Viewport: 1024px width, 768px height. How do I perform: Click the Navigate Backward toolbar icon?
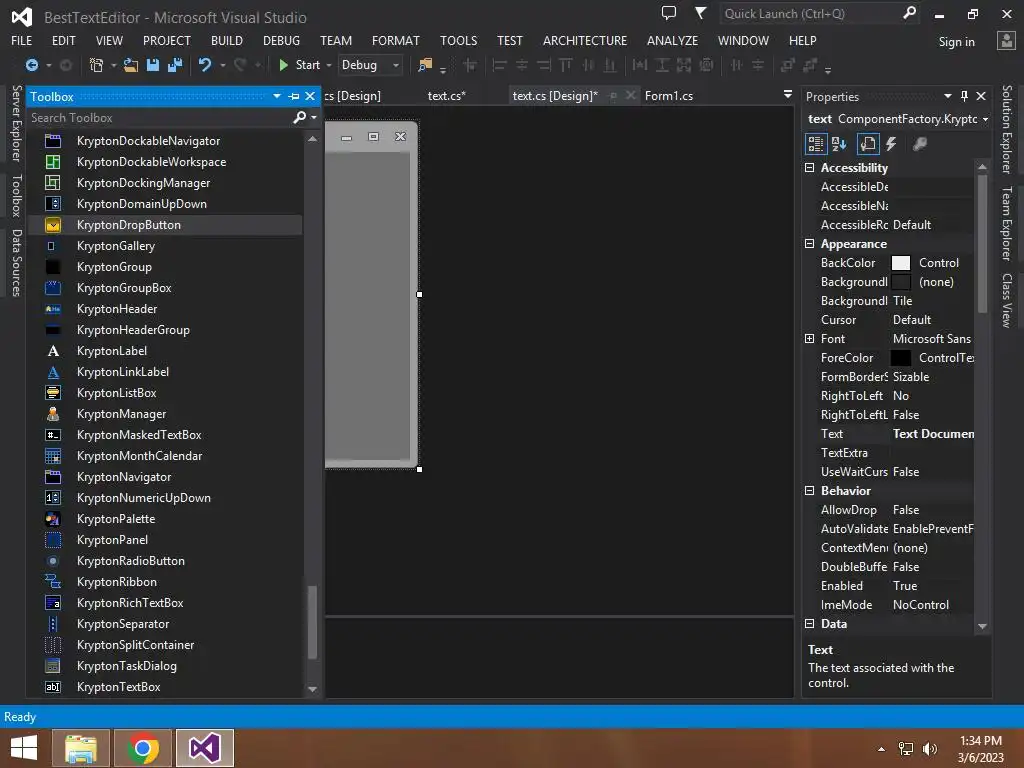point(31,65)
